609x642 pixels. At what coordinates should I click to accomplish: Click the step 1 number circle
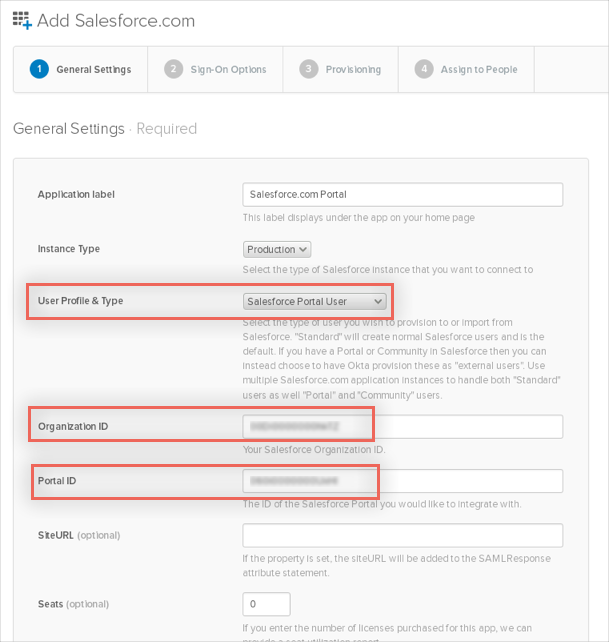39,69
